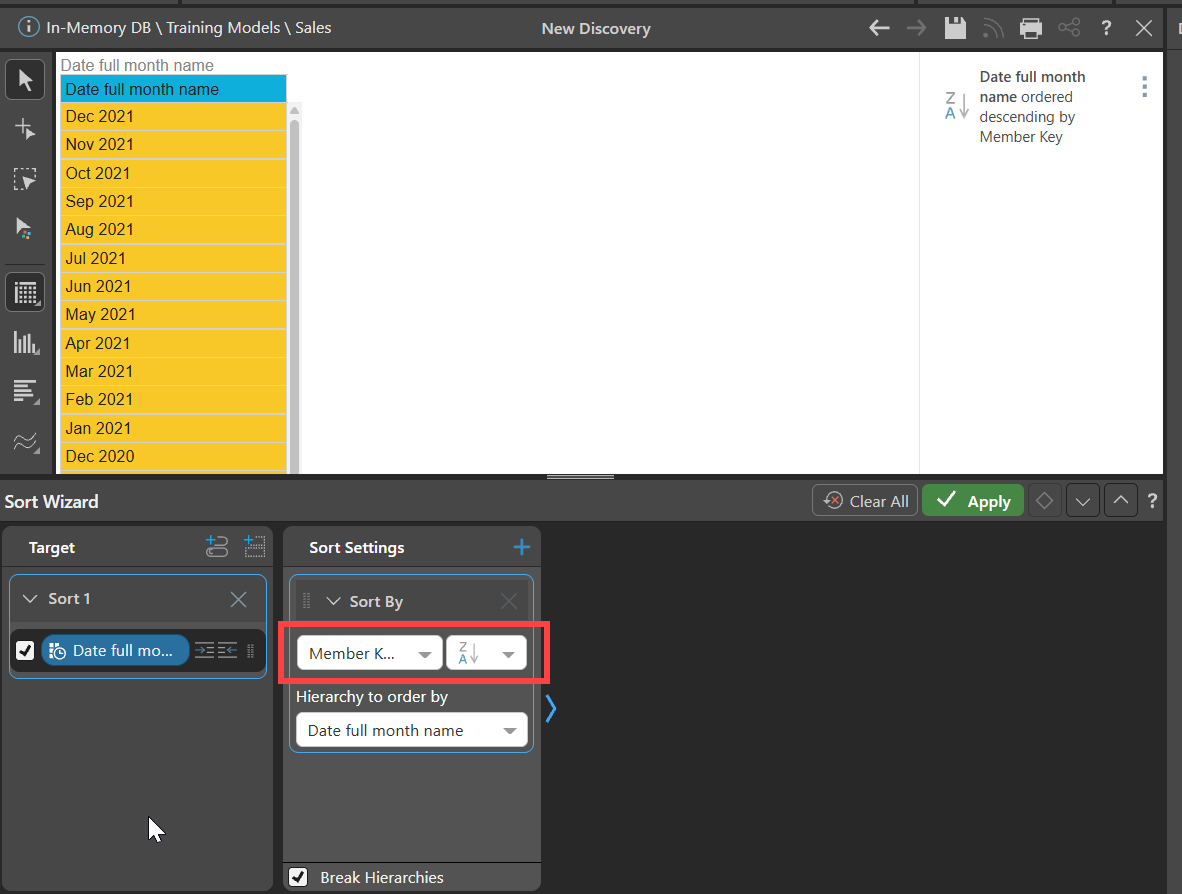The image size is (1182, 894).
Task: Click the green Apply button
Action: click(x=972, y=501)
